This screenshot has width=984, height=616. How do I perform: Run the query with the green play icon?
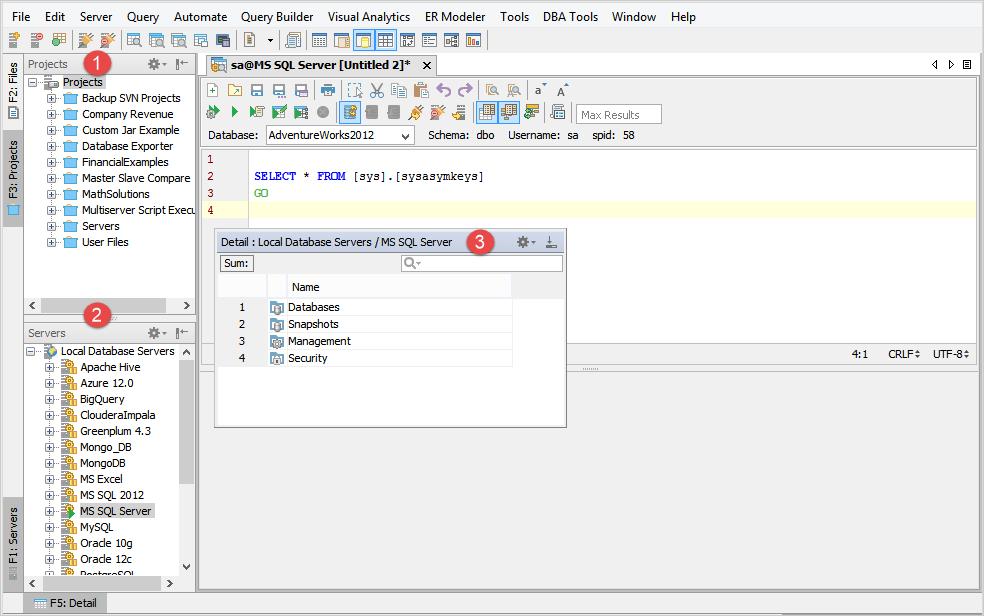point(234,113)
